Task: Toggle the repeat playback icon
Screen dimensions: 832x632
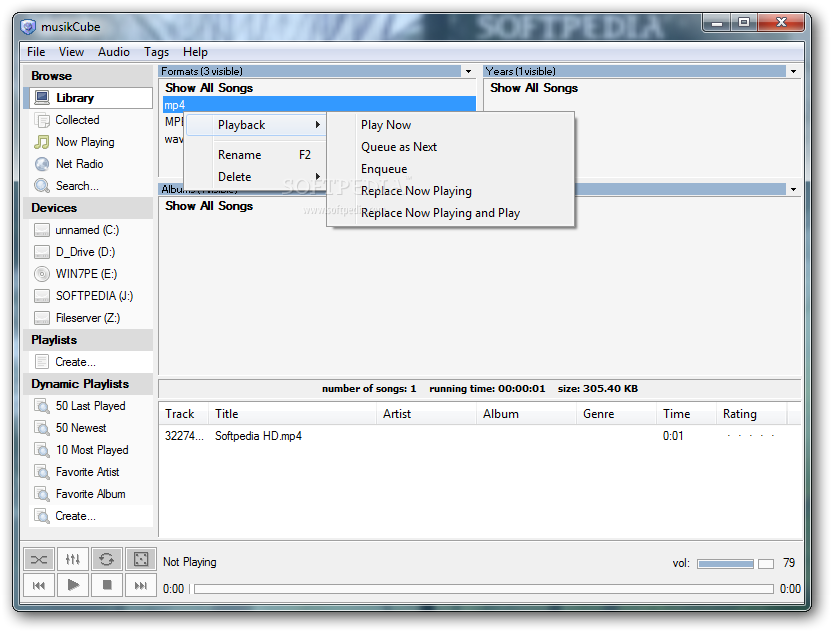Action: 107,559
